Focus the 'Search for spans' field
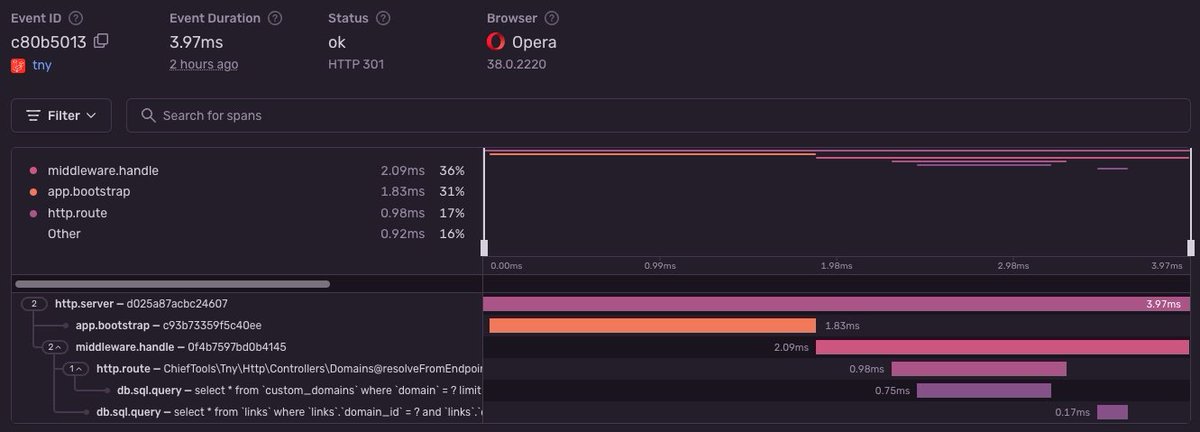This screenshot has height=432, width=1200. (658, 115)
